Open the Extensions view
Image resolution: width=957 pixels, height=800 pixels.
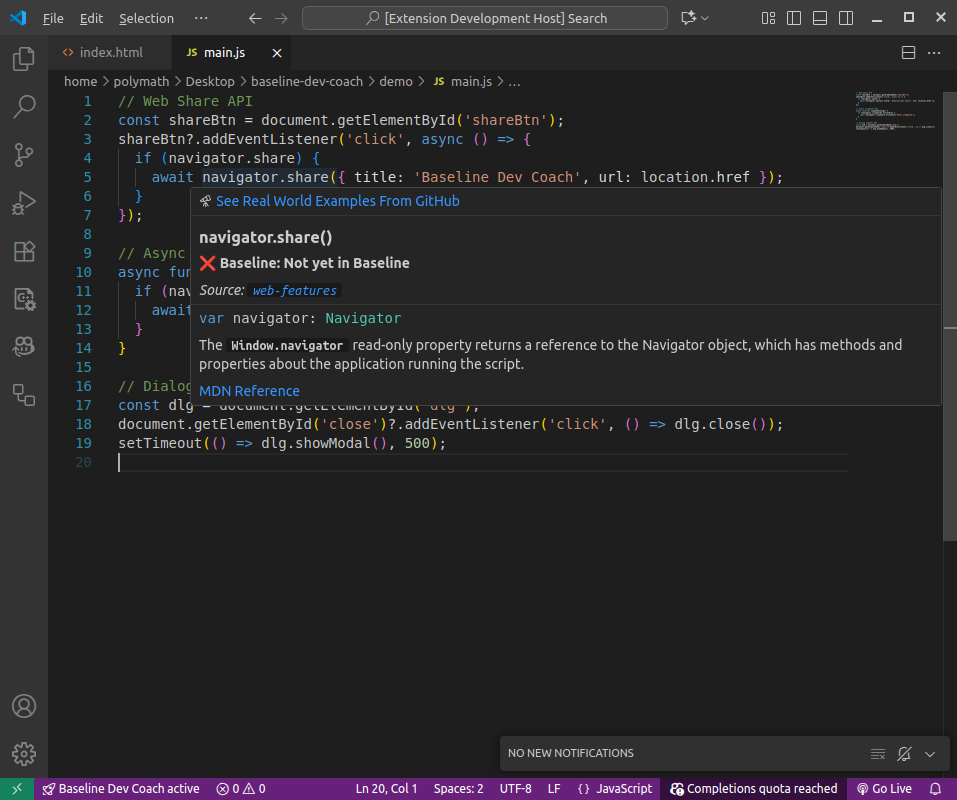click(x=24, y=251)
